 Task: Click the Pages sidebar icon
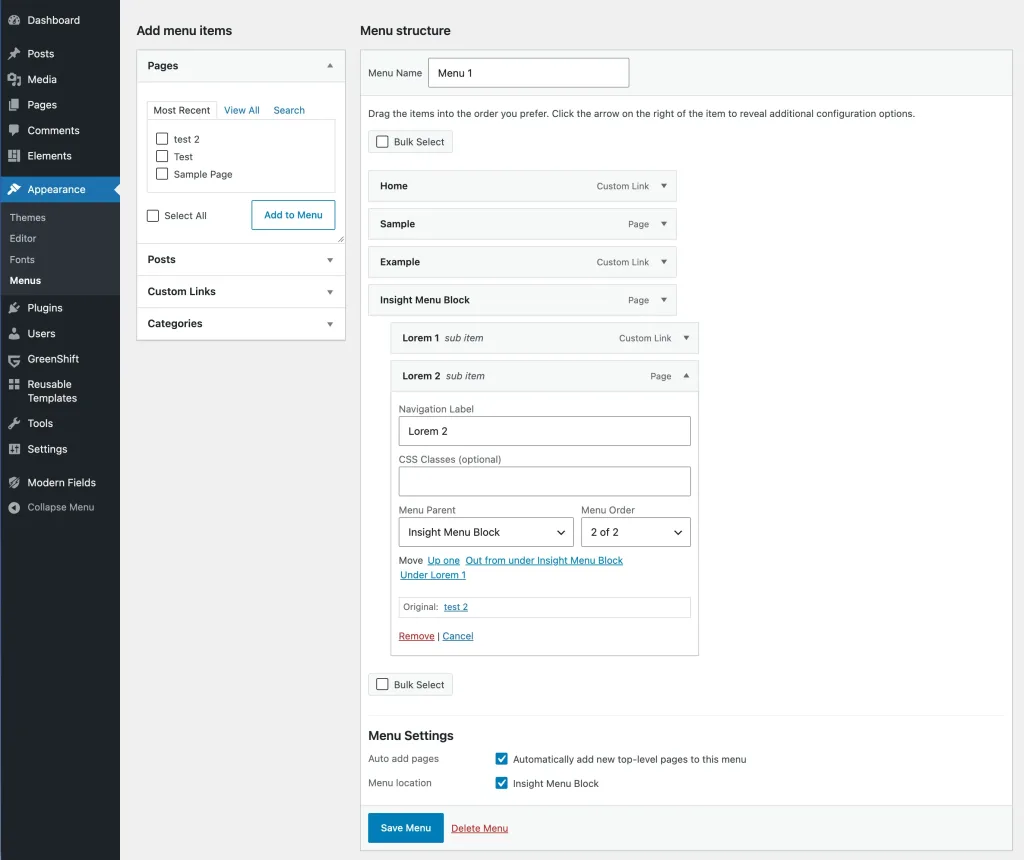click(x=14, y=104)
